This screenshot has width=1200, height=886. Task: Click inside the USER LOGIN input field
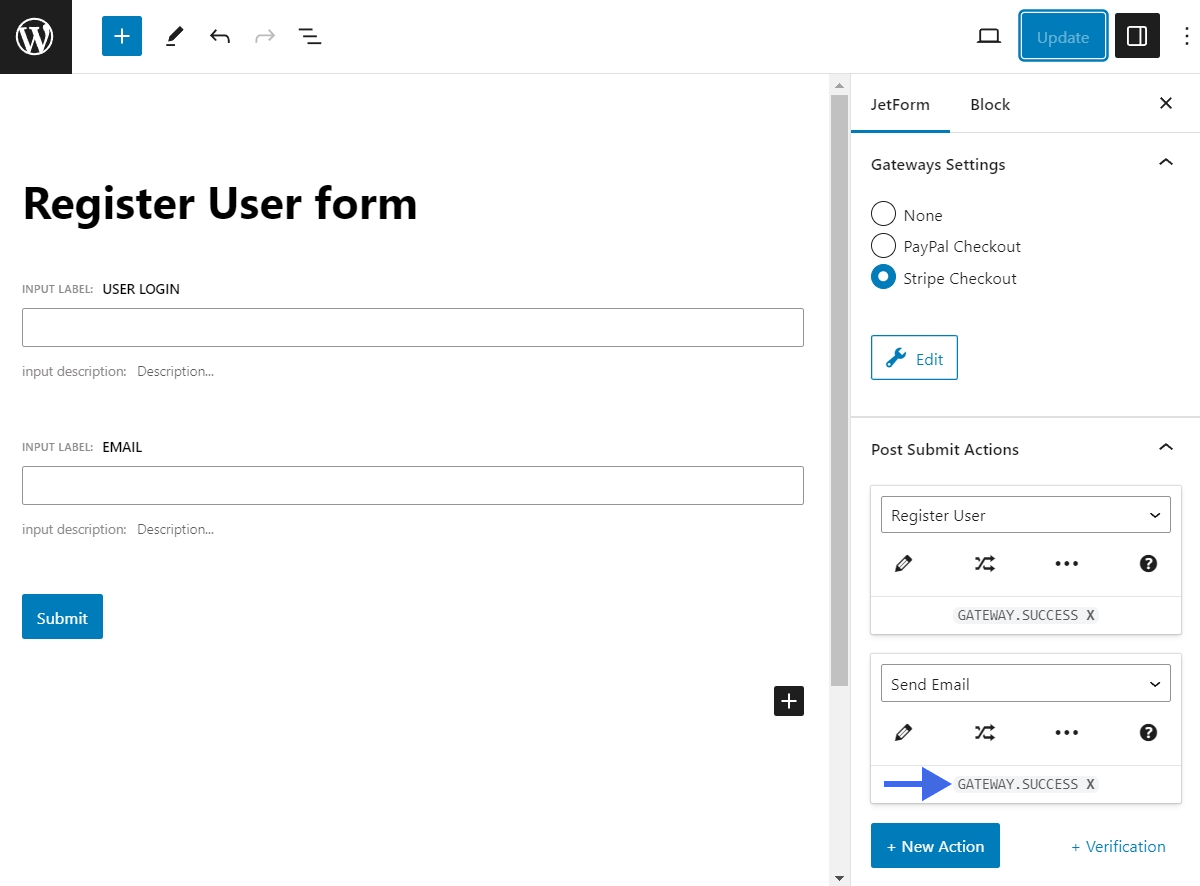point(412,327)
